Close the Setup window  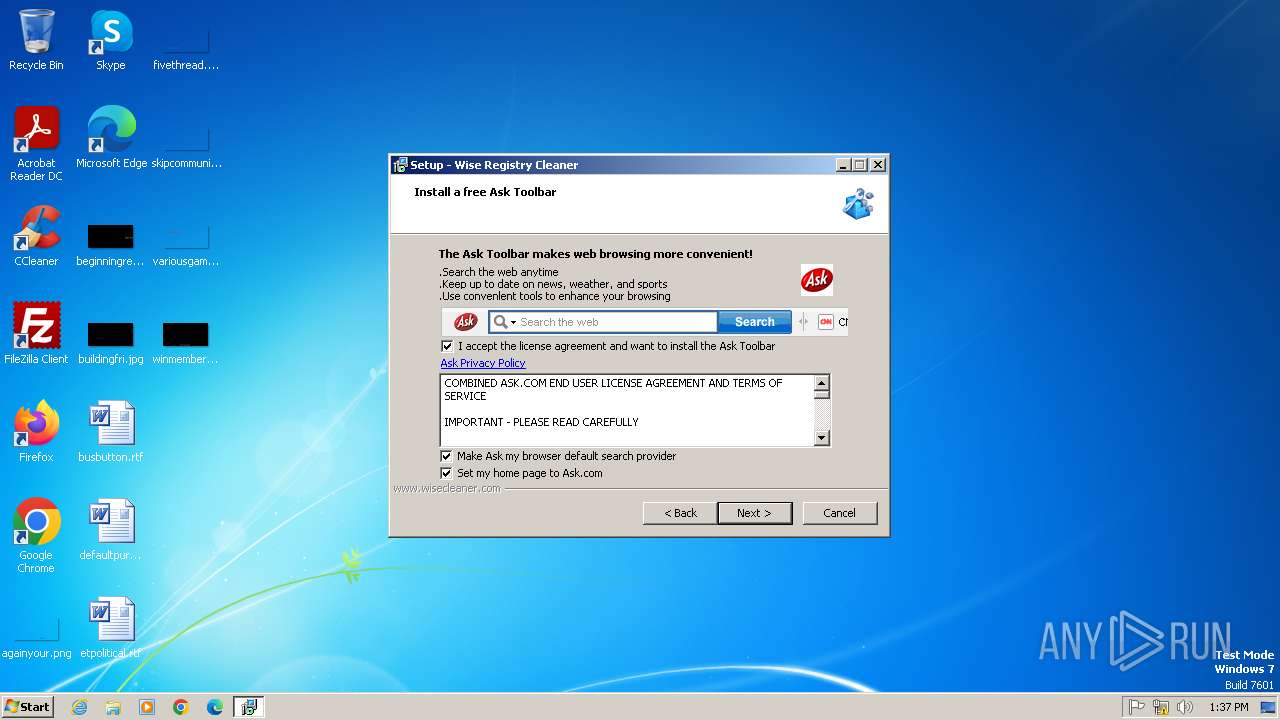coord(878,165)
